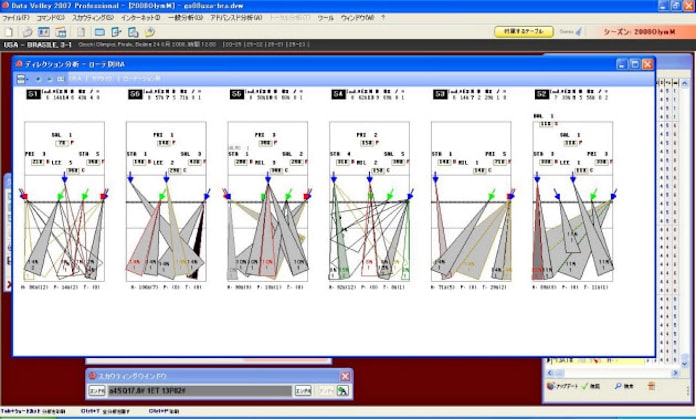
Task: Click the green arrow icon in scouting window
Action: tap(343, 391)
